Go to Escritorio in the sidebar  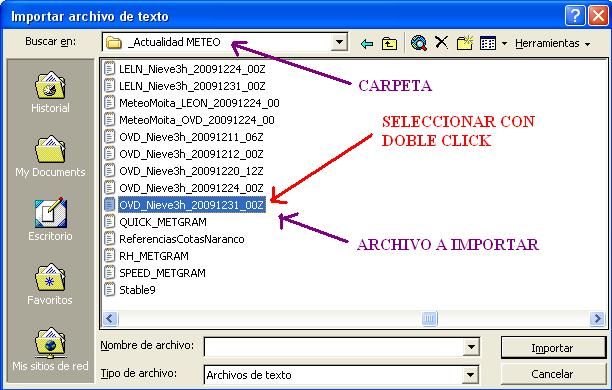50,220
